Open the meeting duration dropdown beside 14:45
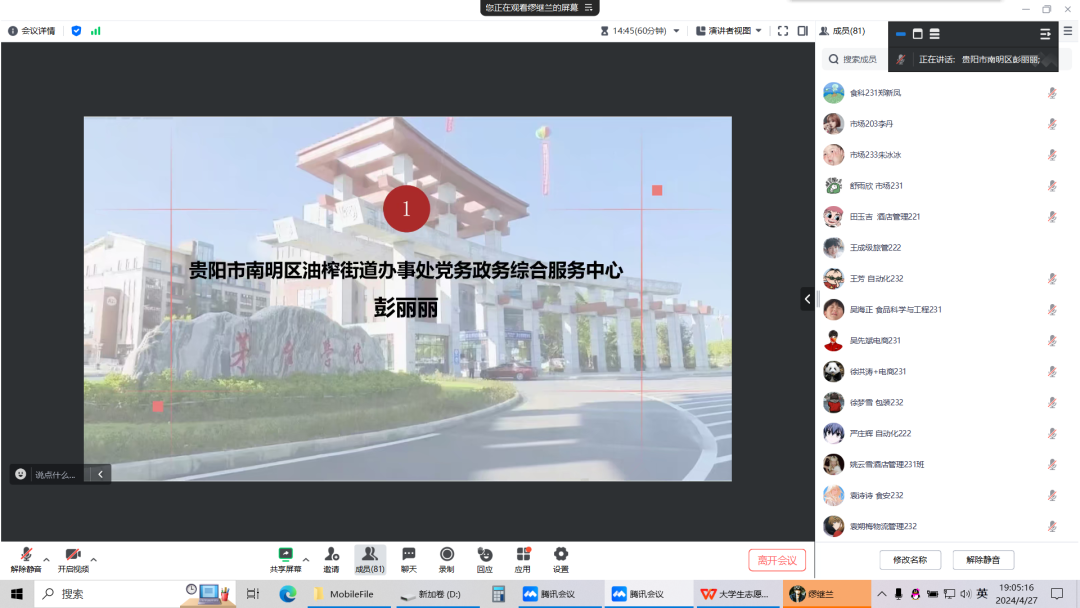 [677, 30]
